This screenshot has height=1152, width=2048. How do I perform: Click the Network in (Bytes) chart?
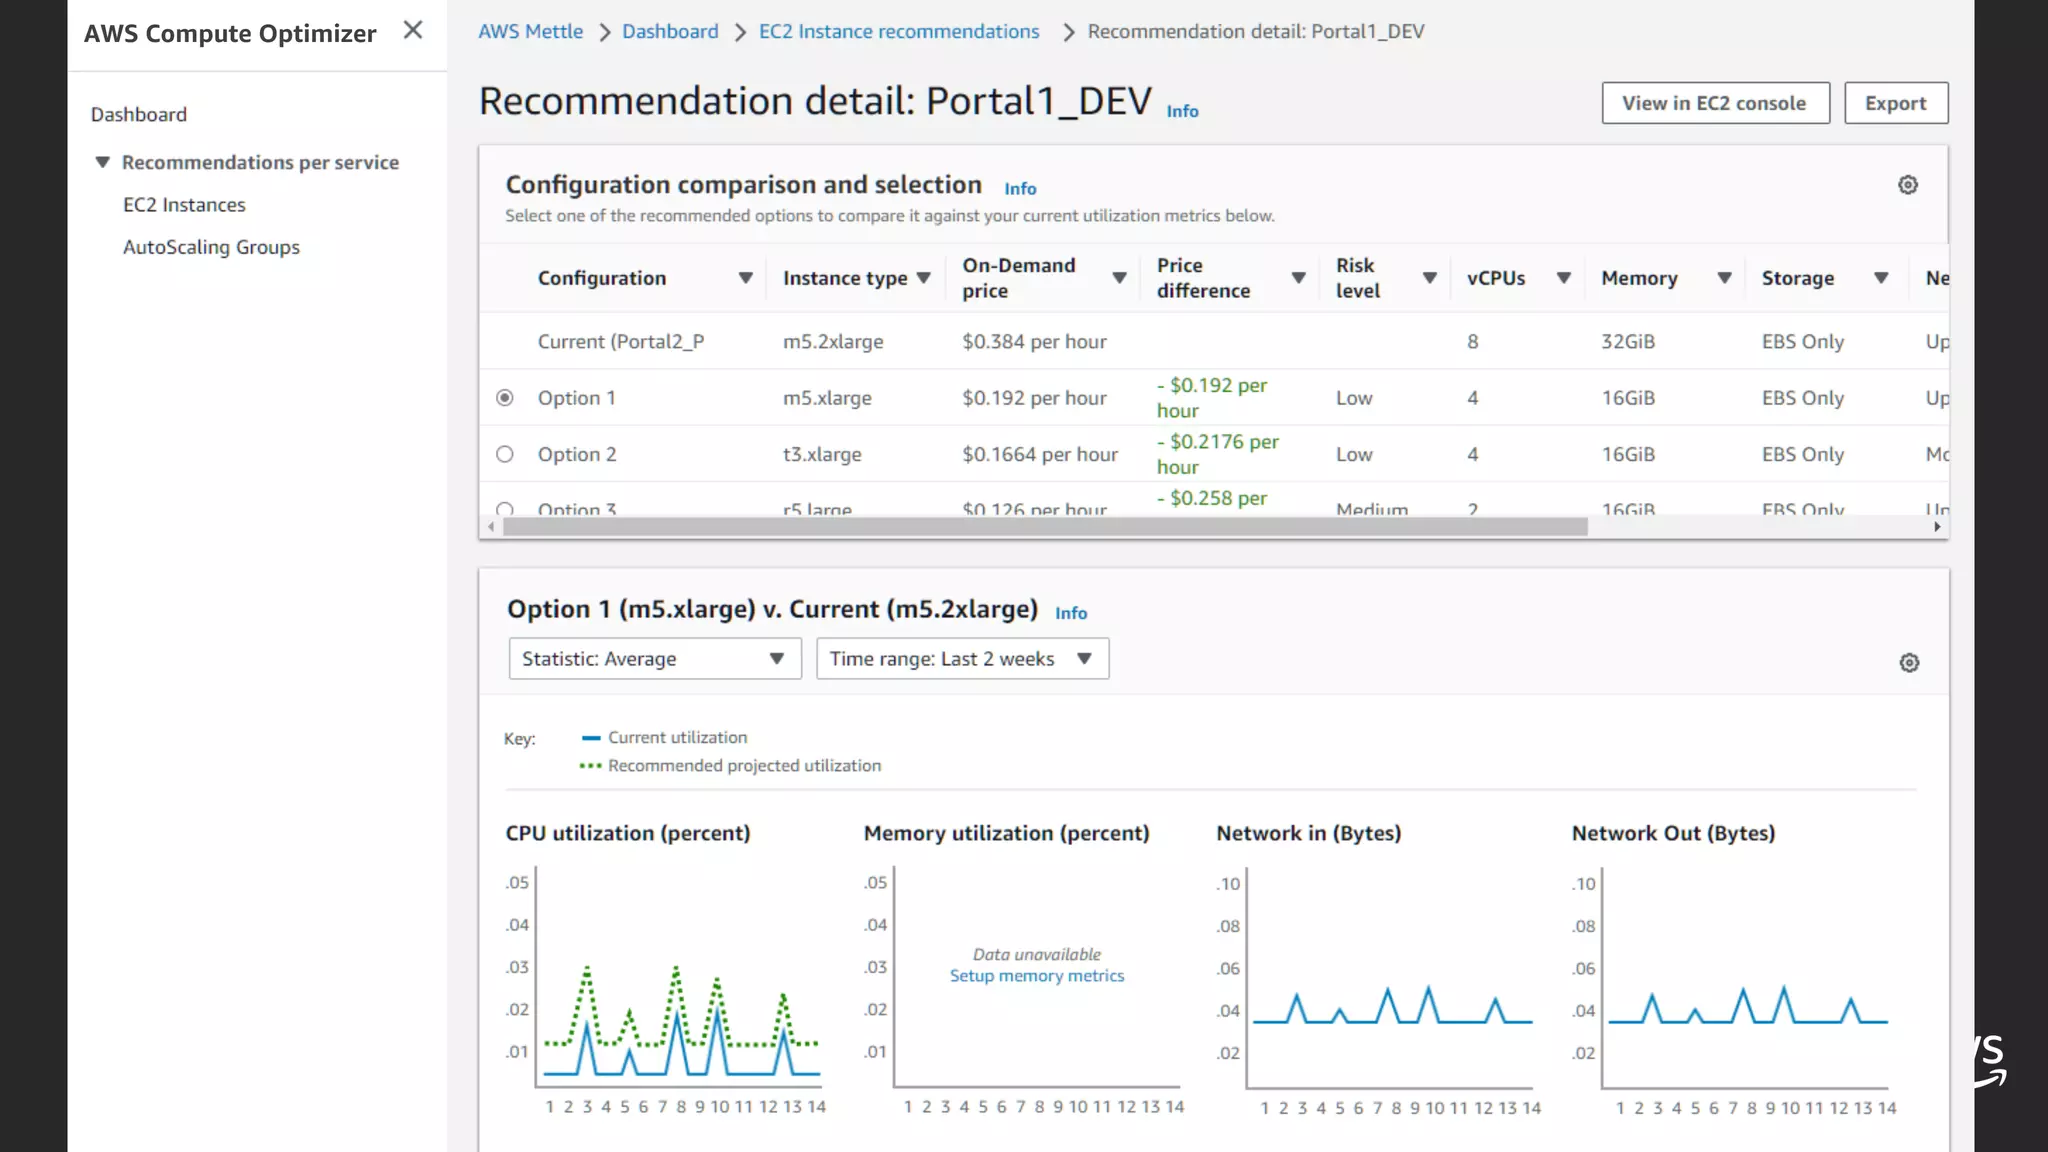pos(1379,990)
